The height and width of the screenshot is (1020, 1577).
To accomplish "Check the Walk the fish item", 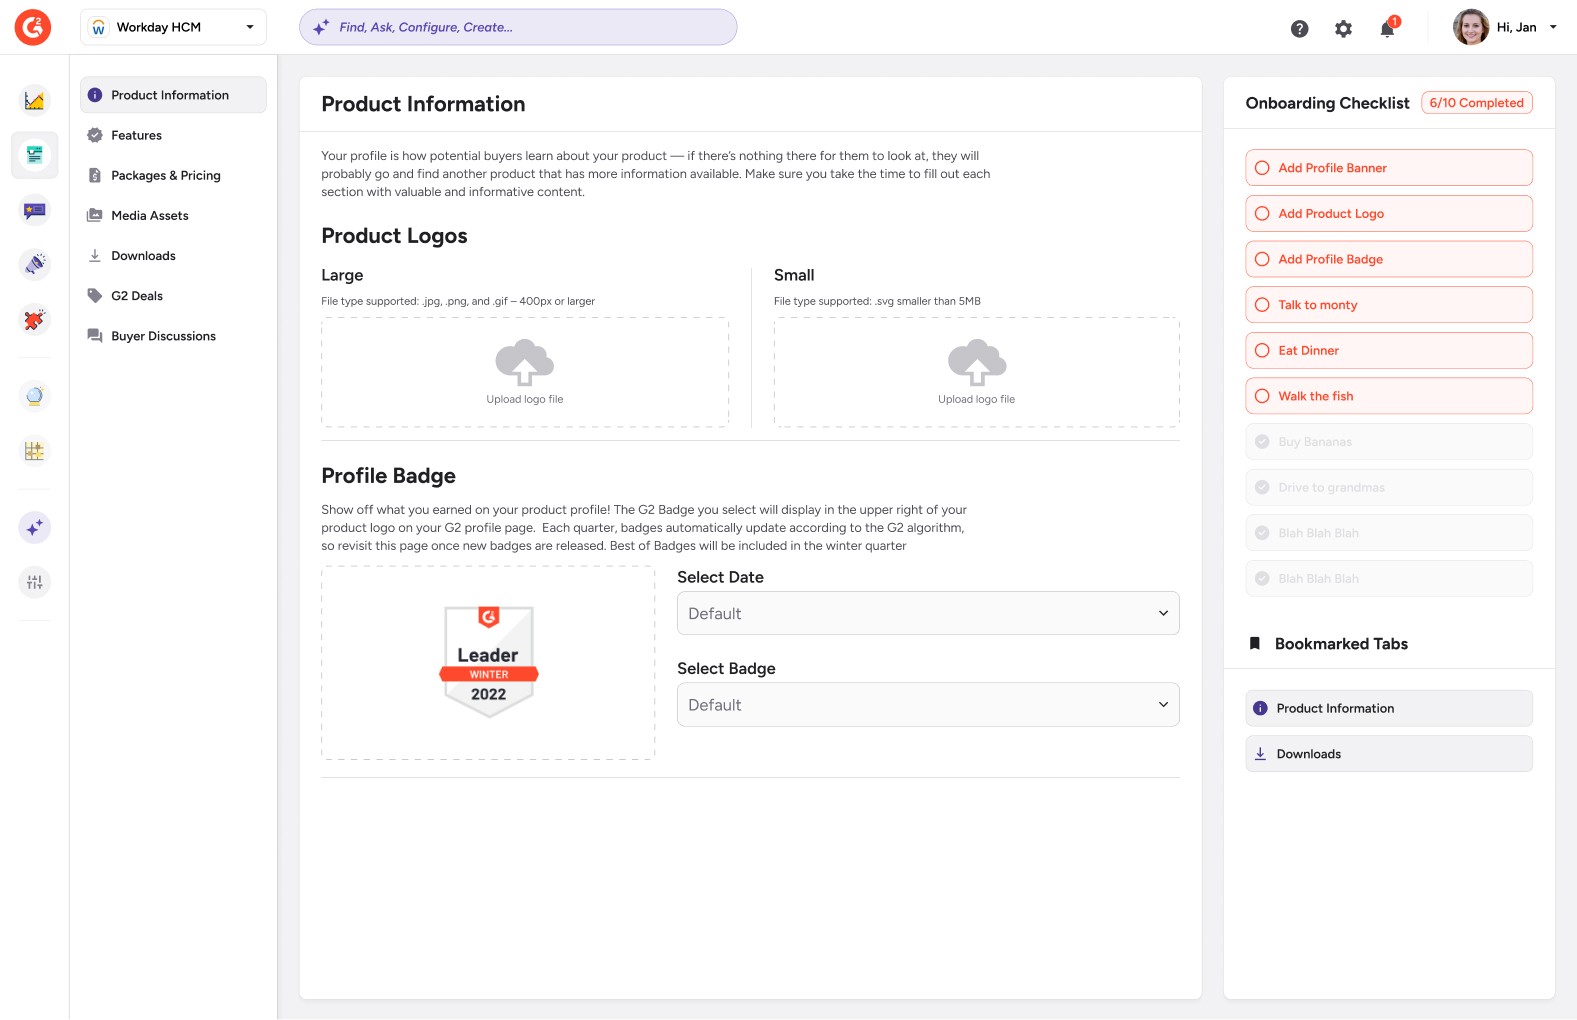I will click(1262, 396).
